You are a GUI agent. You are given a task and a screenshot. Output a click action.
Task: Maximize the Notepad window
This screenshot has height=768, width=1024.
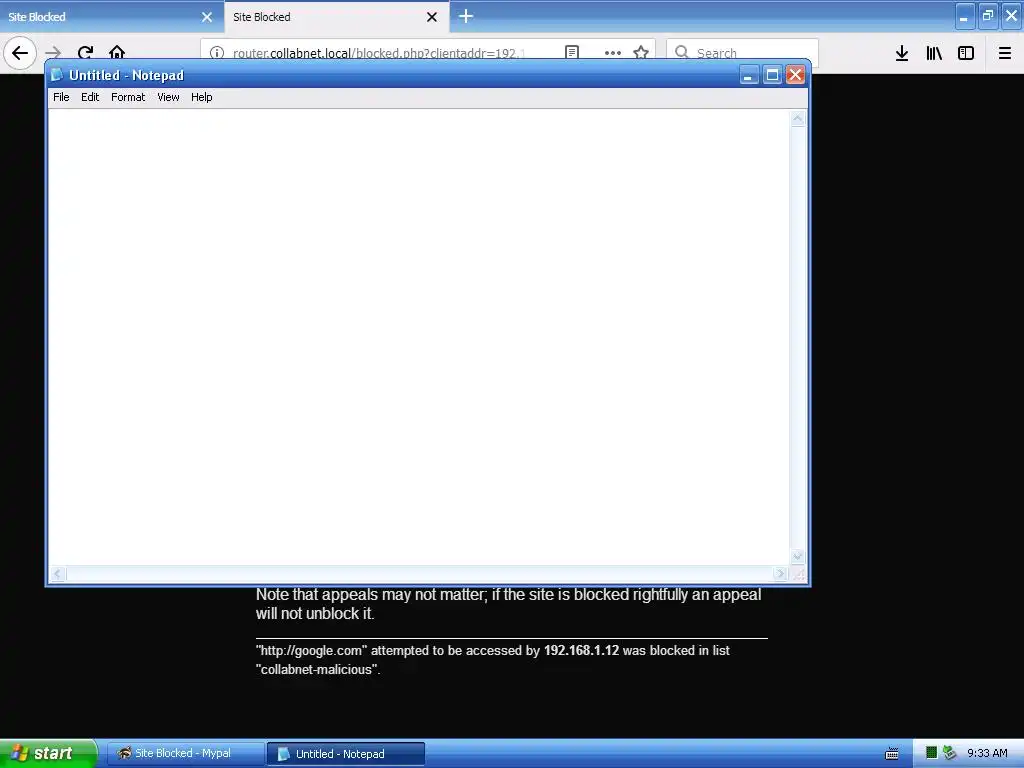772,75
